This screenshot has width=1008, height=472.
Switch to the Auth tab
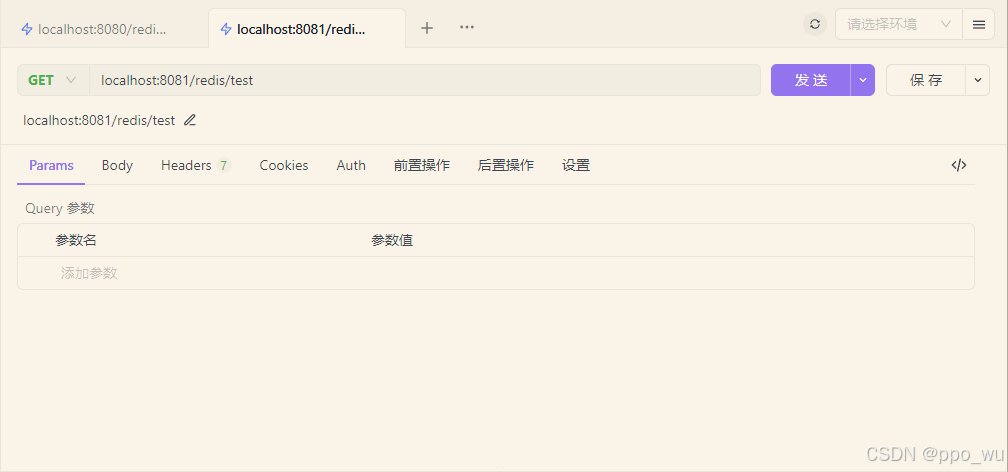[351, 165]
